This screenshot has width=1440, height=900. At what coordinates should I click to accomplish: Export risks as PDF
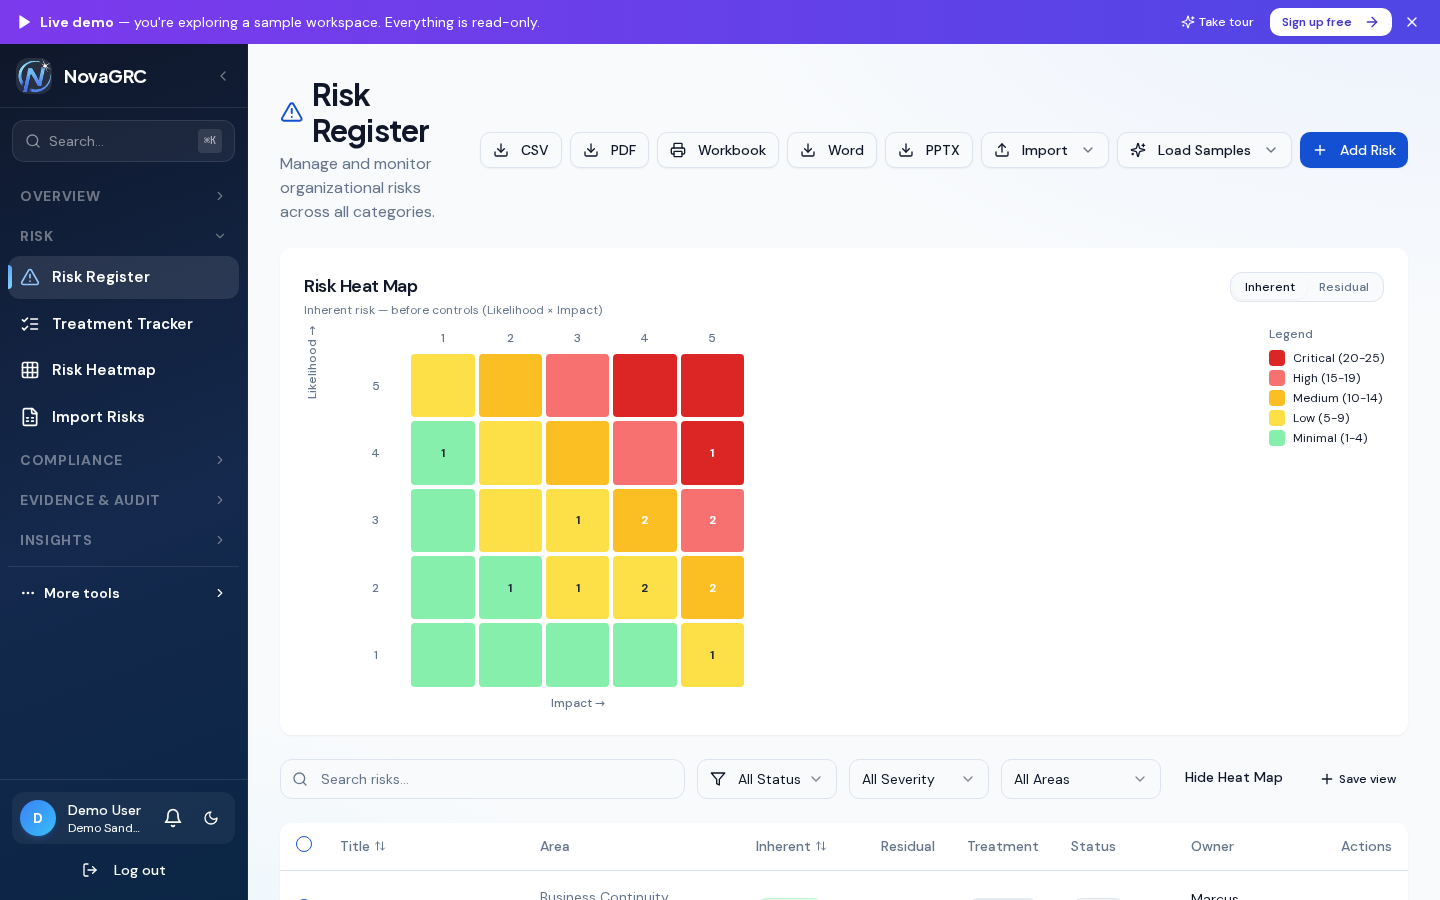pyautogui.click(x=609, y=150)
